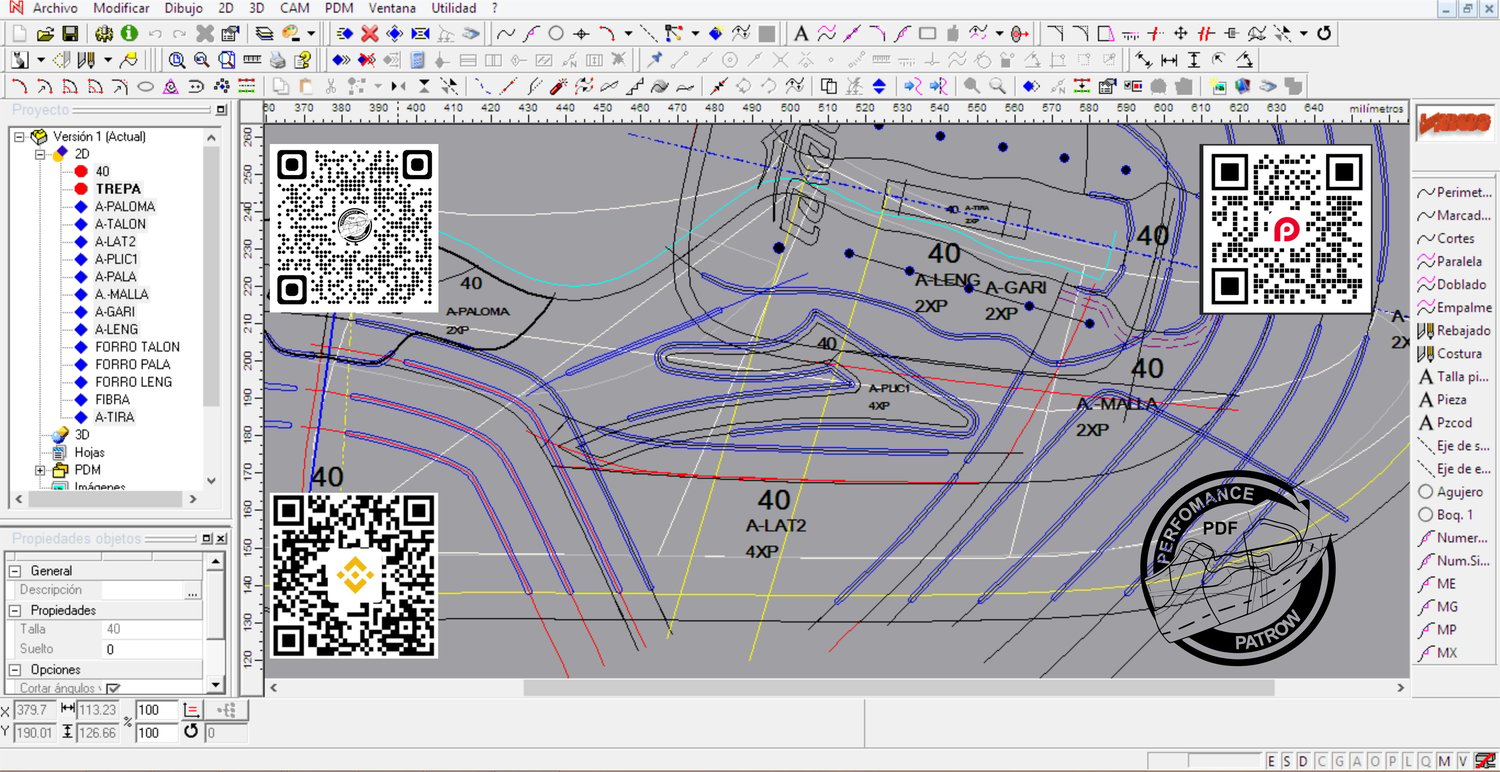This screenshot has width=1500, height=772.
Task: Open a file with the folder icon
Action: coord(45,33)
